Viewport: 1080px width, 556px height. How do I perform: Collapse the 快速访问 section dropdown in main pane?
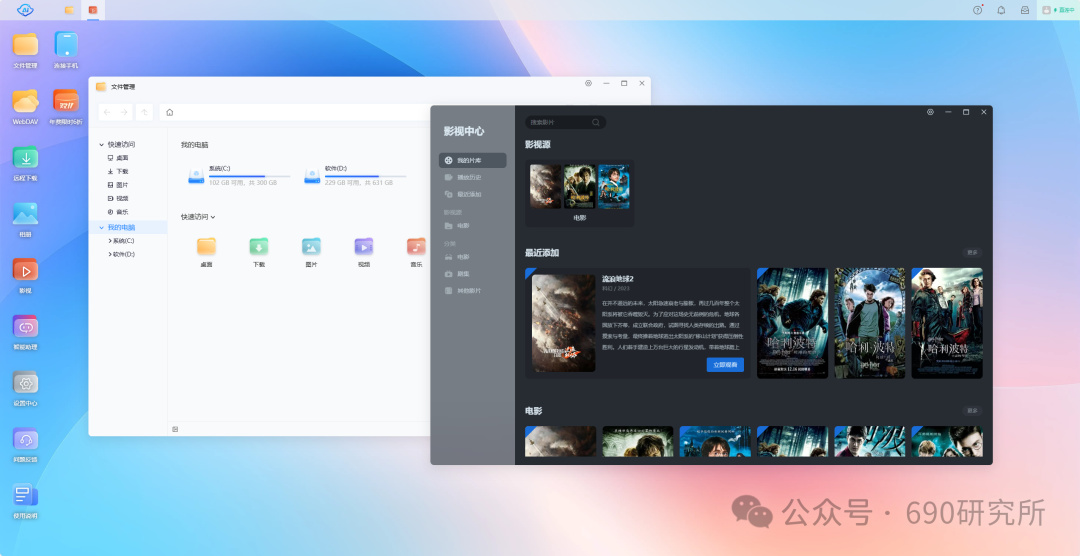(x=213, y=217)
